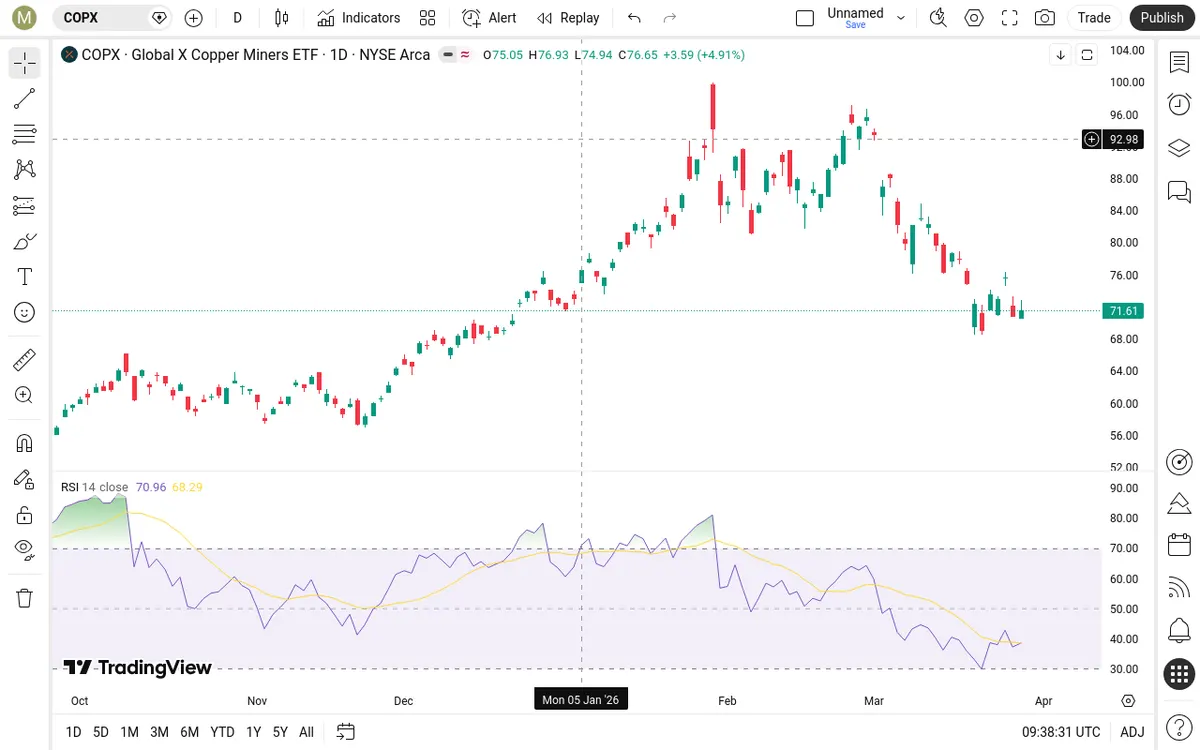Image resolution: width=1200 pixels, height=750 pixels.
Task: Open the quick search icon
Action: (x=938, y=17)
